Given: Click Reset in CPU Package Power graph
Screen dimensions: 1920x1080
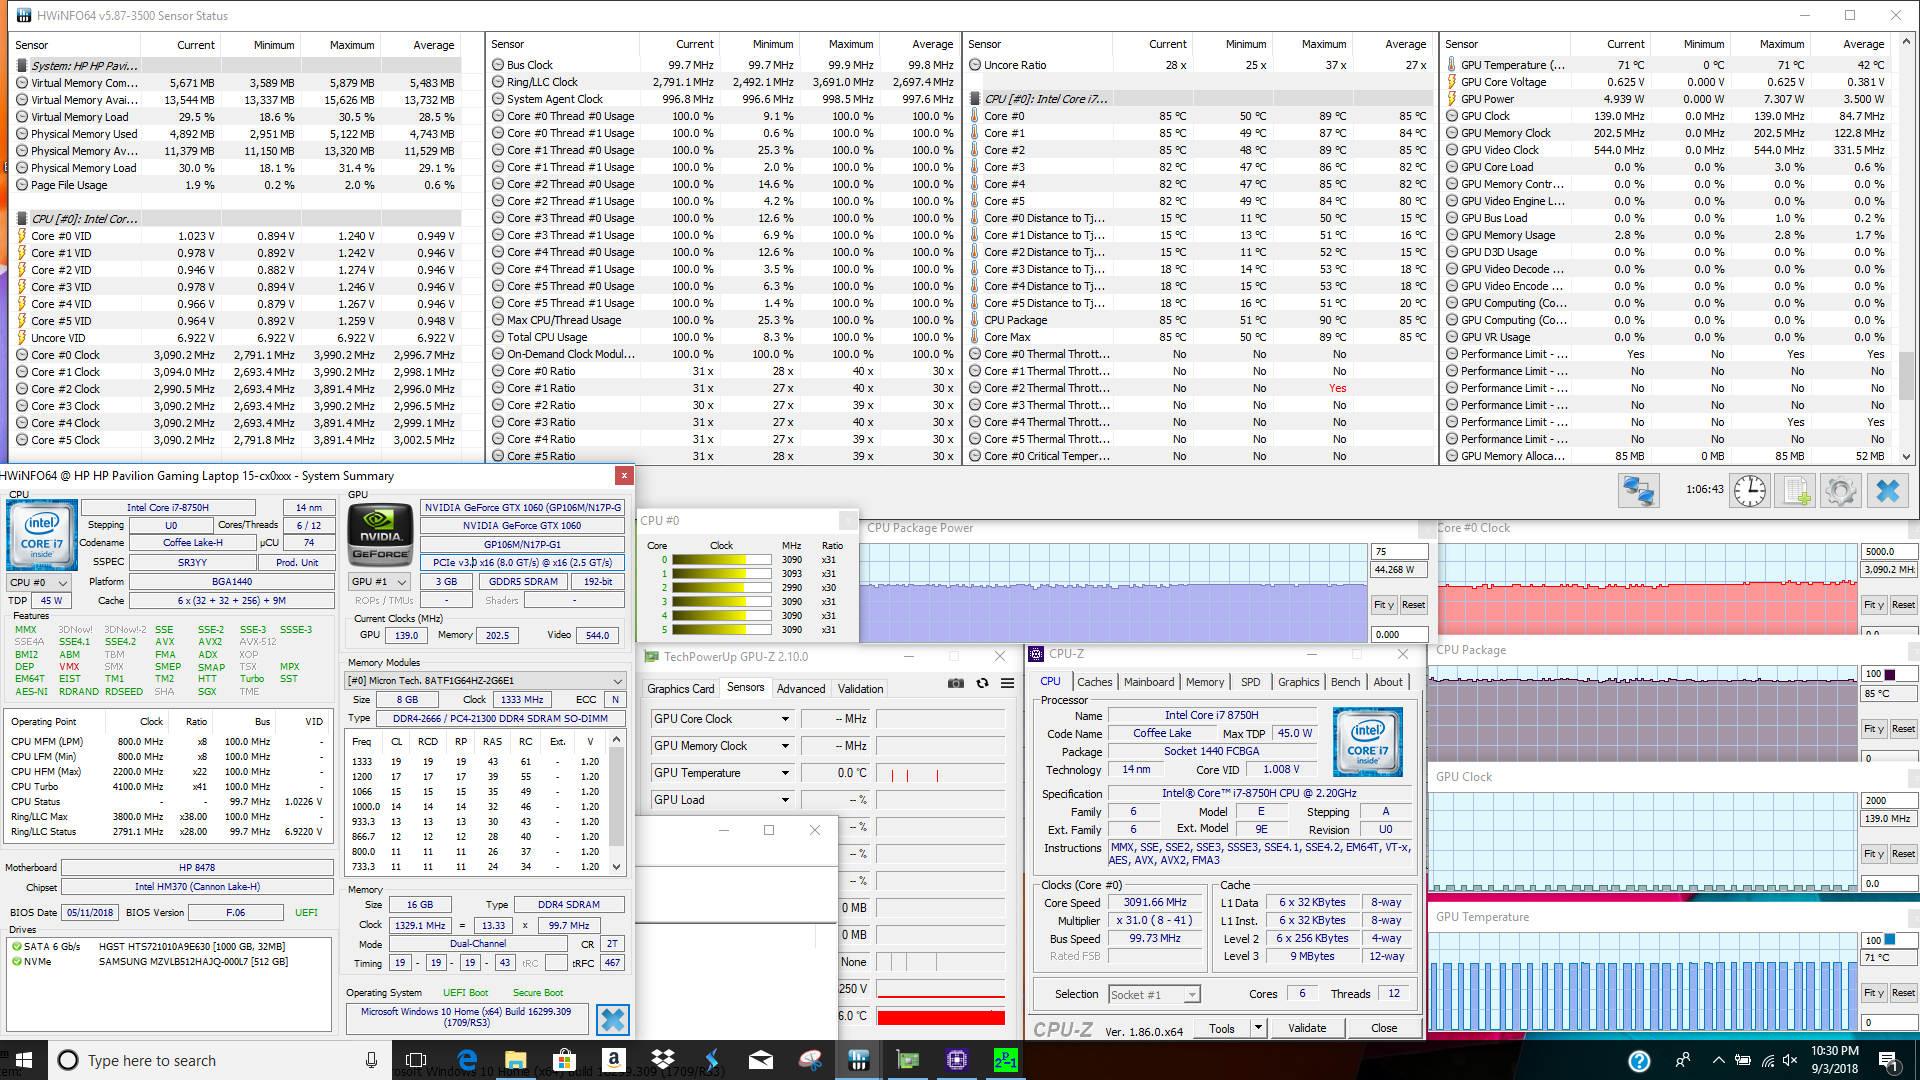Looking at the screenshot, I should (x=1413, y=605).
